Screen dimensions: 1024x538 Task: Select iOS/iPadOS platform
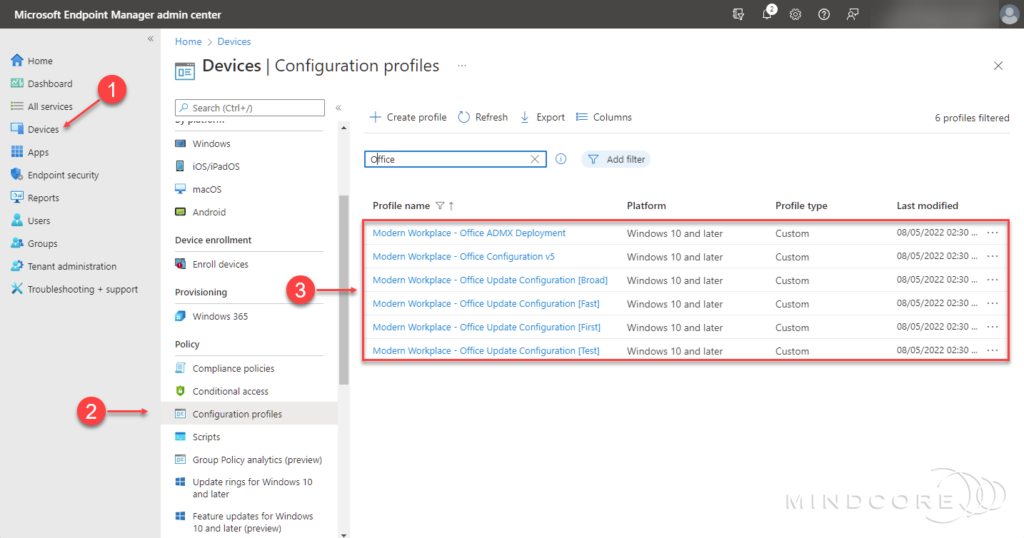pyautogui.click(x=207, y=166)
